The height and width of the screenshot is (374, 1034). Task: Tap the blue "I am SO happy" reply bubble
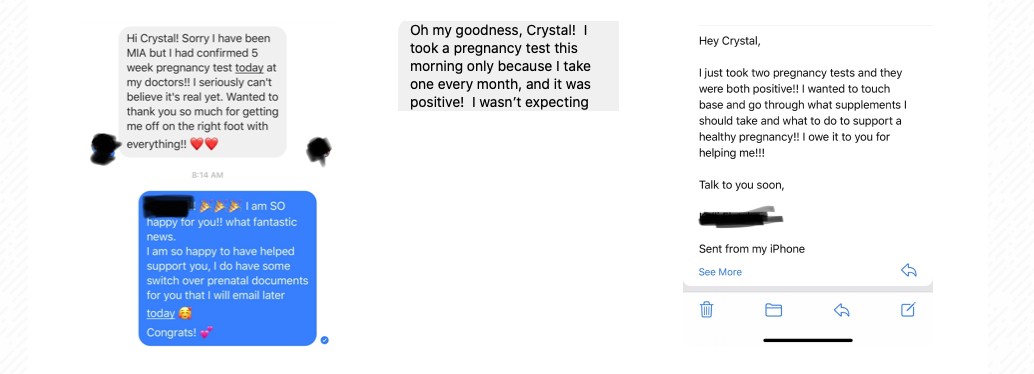228,268
